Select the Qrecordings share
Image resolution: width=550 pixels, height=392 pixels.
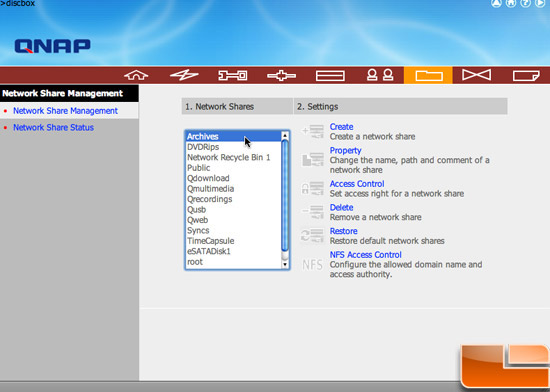point(234,199)
